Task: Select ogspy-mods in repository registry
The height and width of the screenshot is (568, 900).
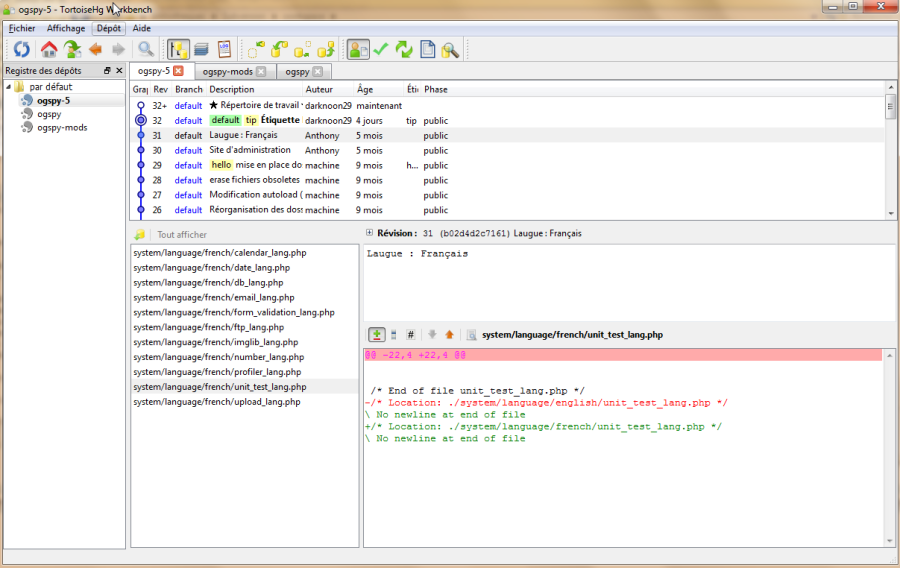Action: (x=62, y=127)
